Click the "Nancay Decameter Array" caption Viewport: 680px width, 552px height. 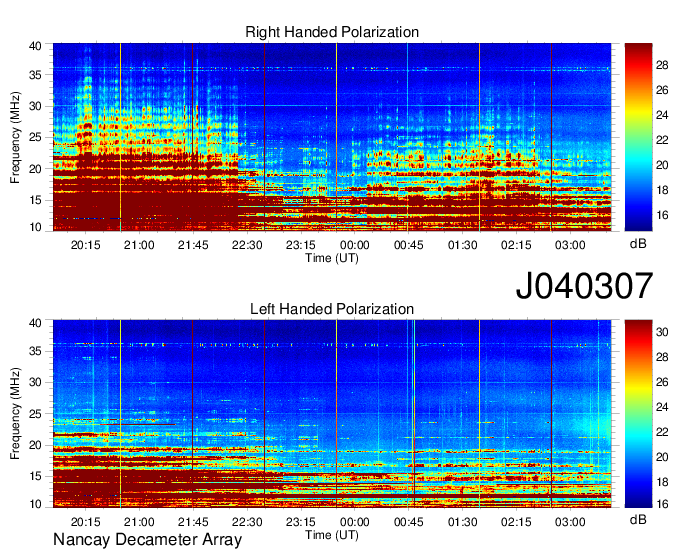pos(147,540)
